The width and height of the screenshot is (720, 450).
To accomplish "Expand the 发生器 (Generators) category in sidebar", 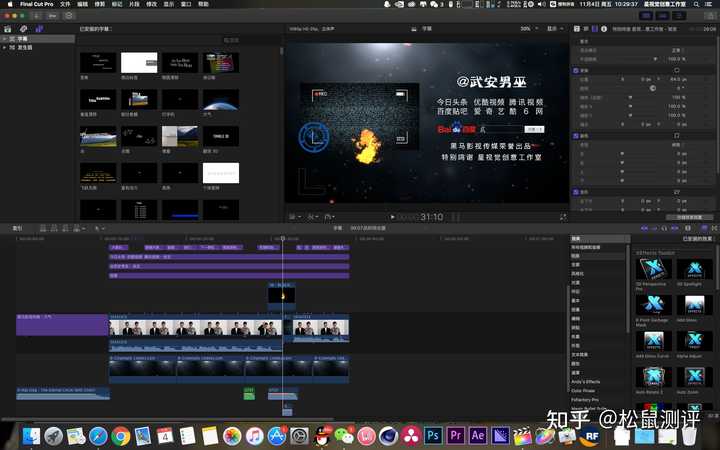I will (4, 47).
